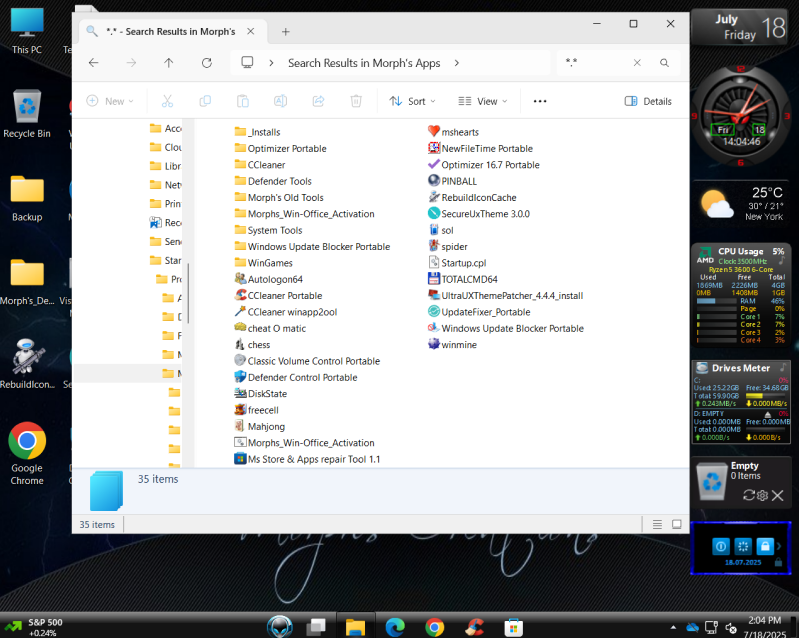Click File Explorer in taskbar
The image size is (799, 638).
coord(355,627)
